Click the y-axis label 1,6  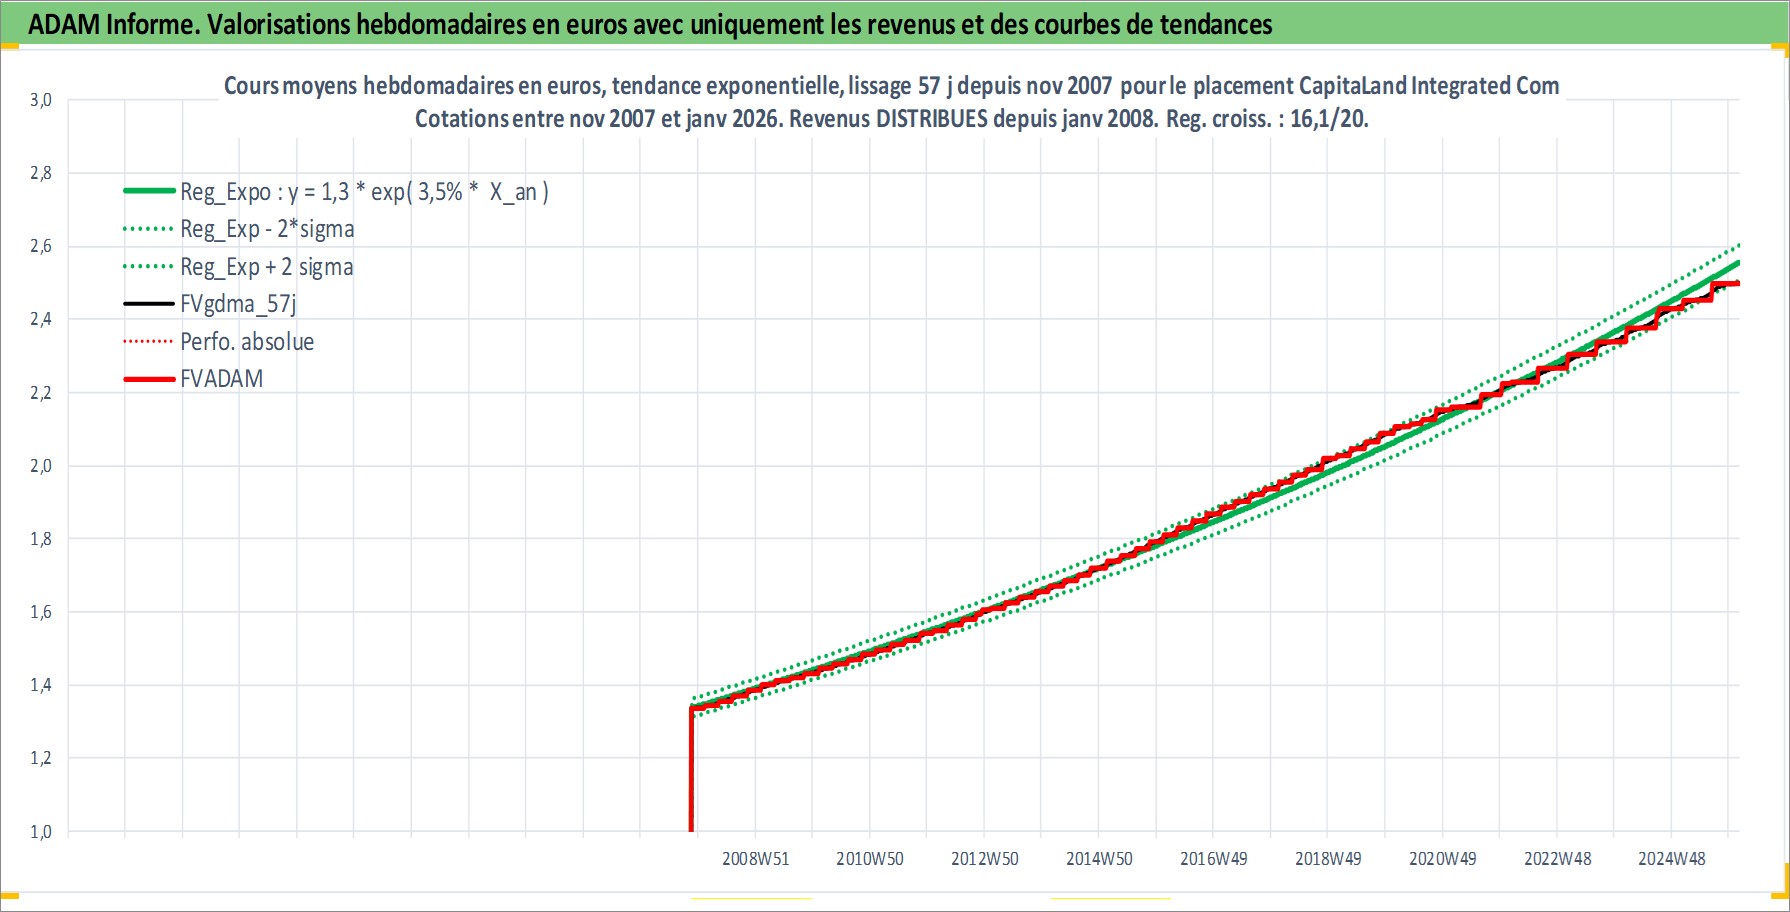click(41, 612)
